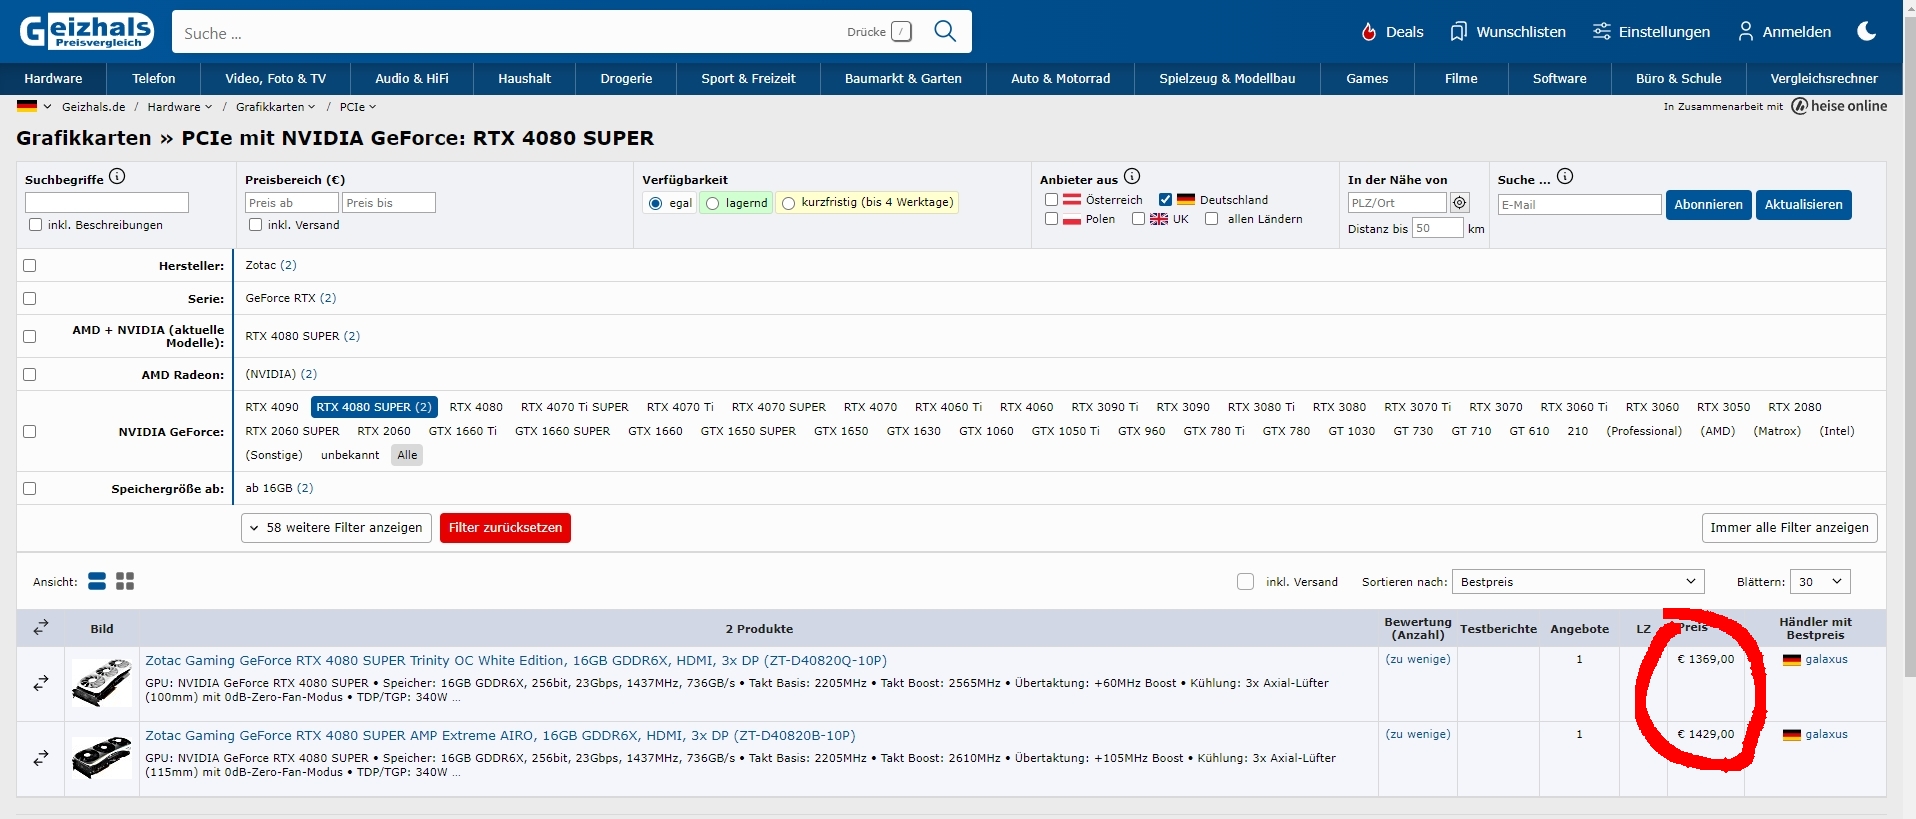Check Polen vendor checkbox
Screen dimensions: 1916x819
[x=1052, y=219]
